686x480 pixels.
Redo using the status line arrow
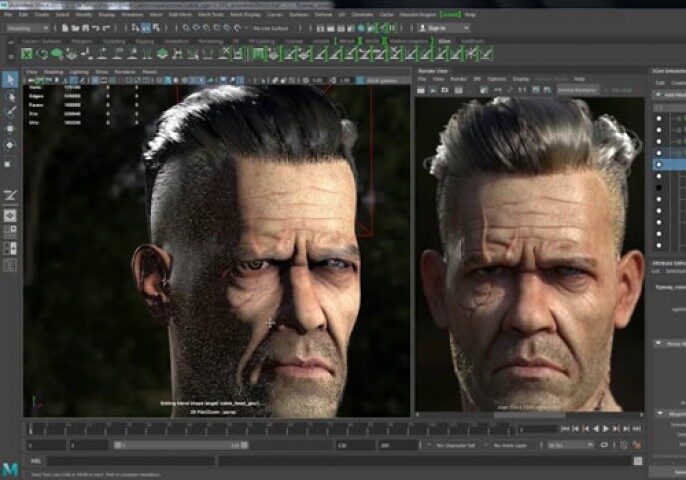(105, 28)
